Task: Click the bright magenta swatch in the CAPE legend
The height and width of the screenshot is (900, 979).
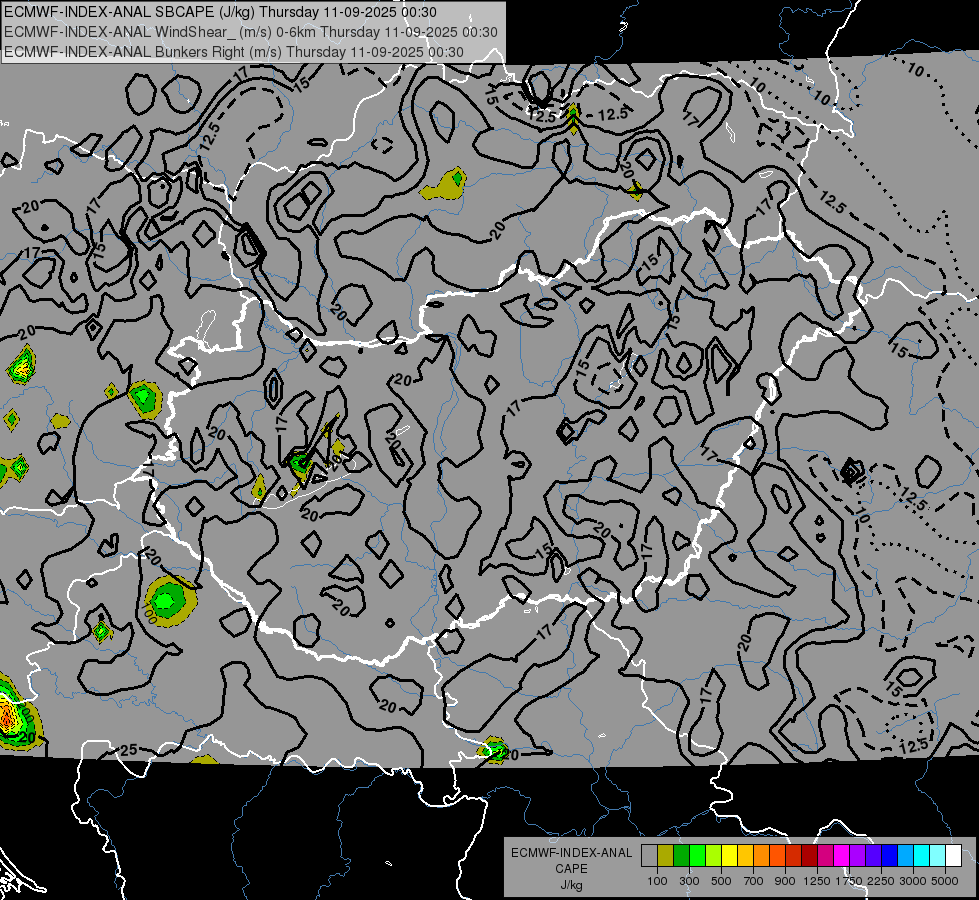Action: click(842, 856)
